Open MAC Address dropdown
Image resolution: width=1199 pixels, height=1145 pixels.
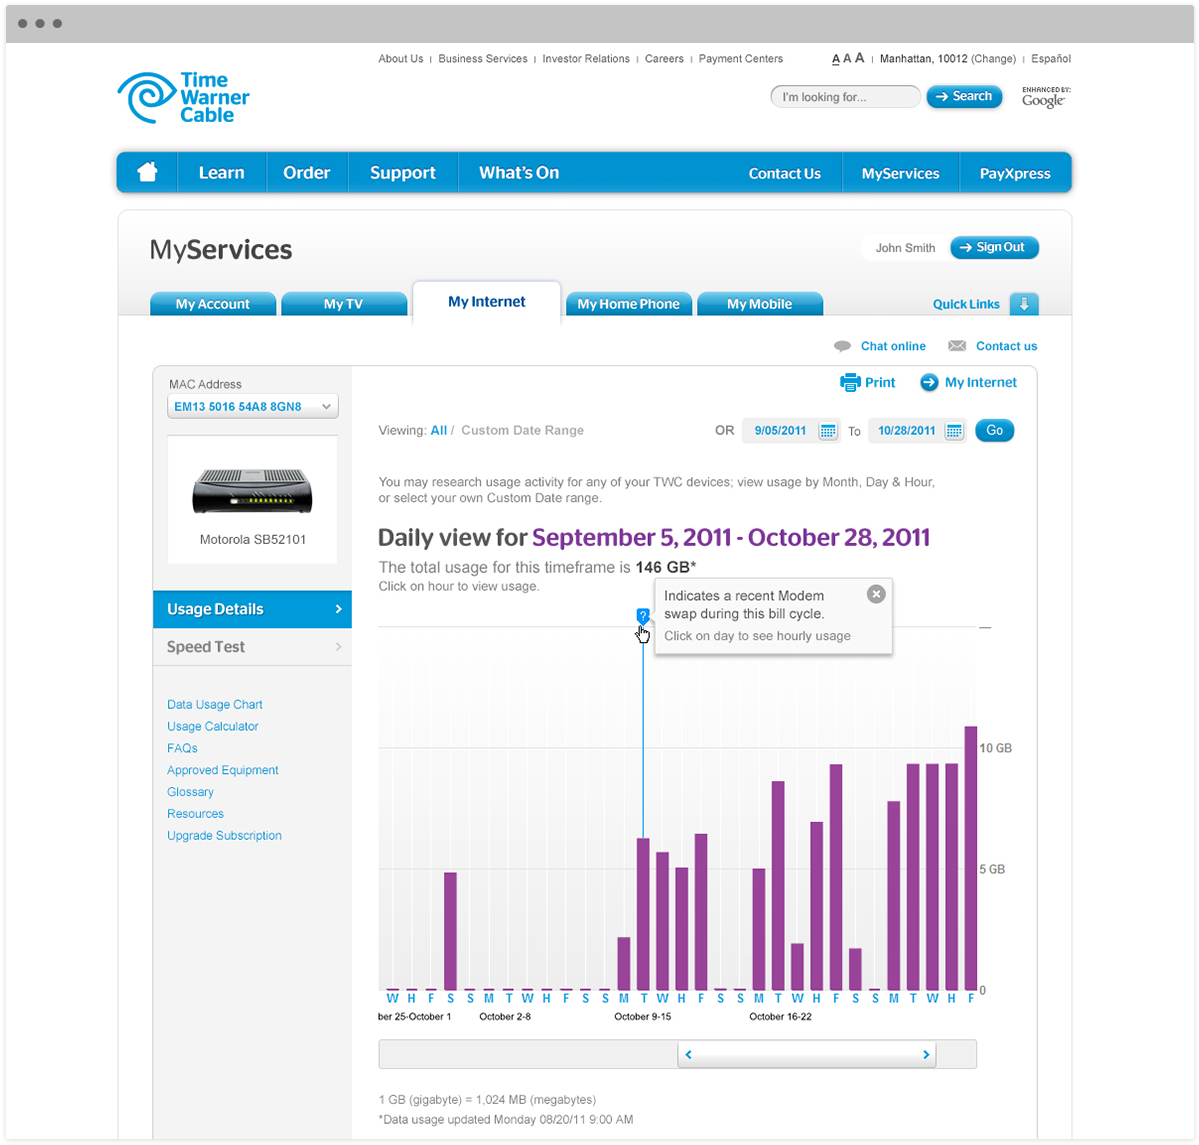tap(252, 406)
